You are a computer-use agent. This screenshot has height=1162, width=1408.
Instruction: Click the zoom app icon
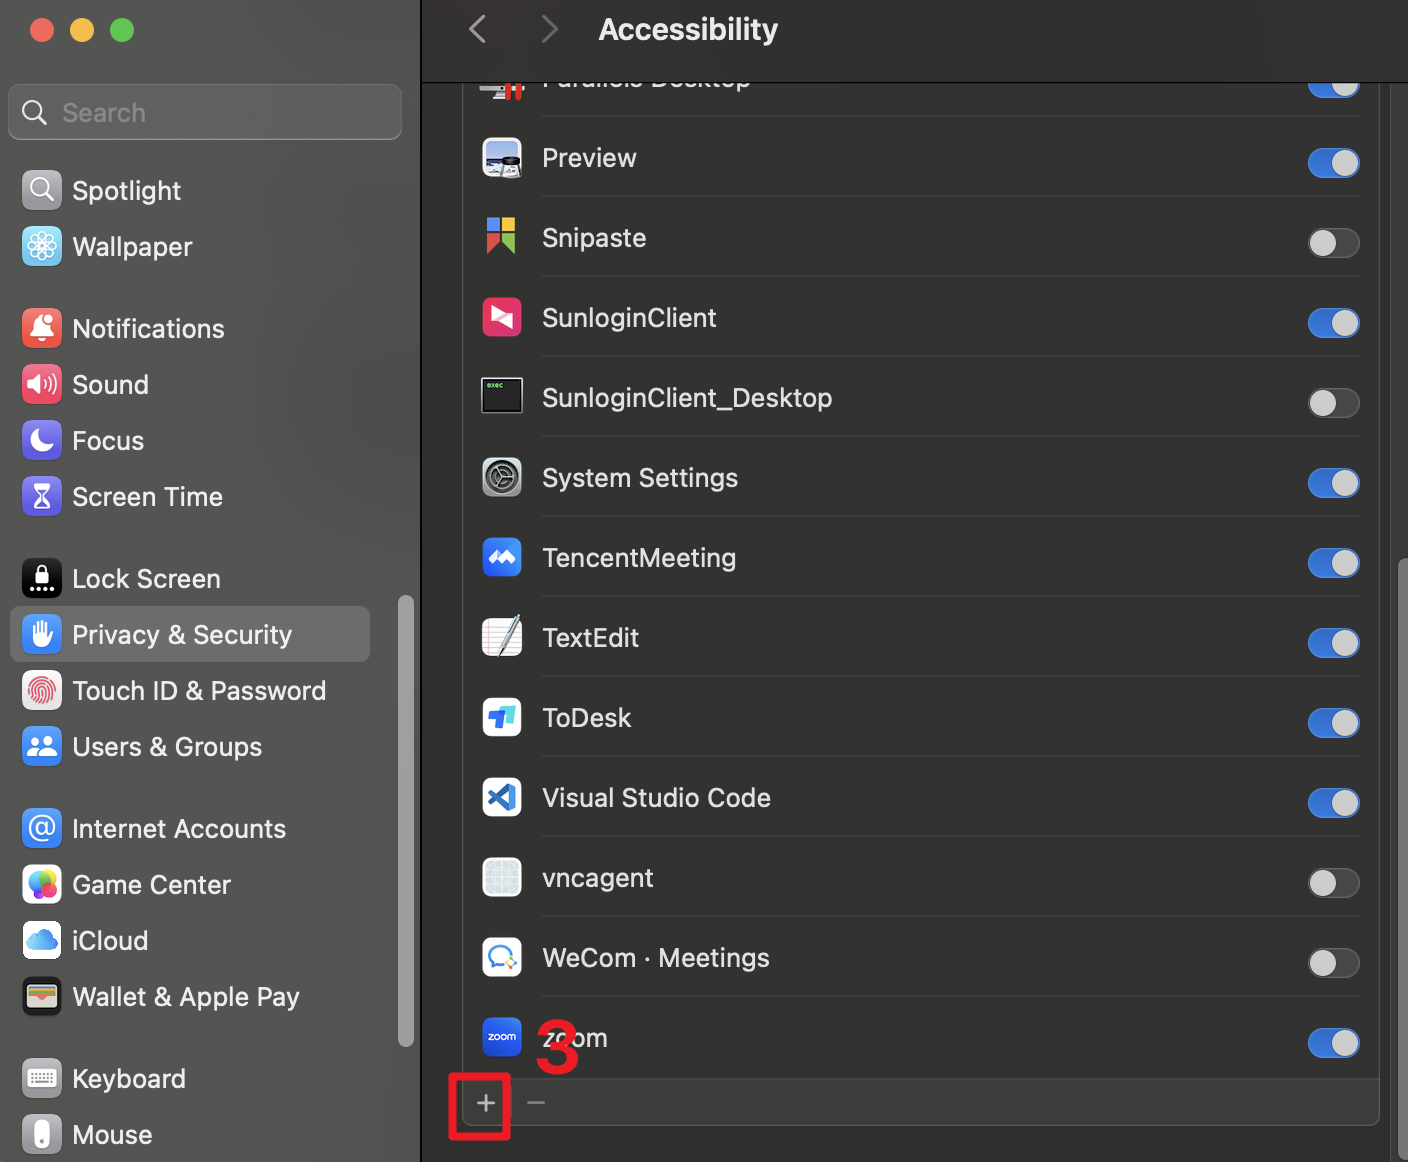(x=502, y=1038)
